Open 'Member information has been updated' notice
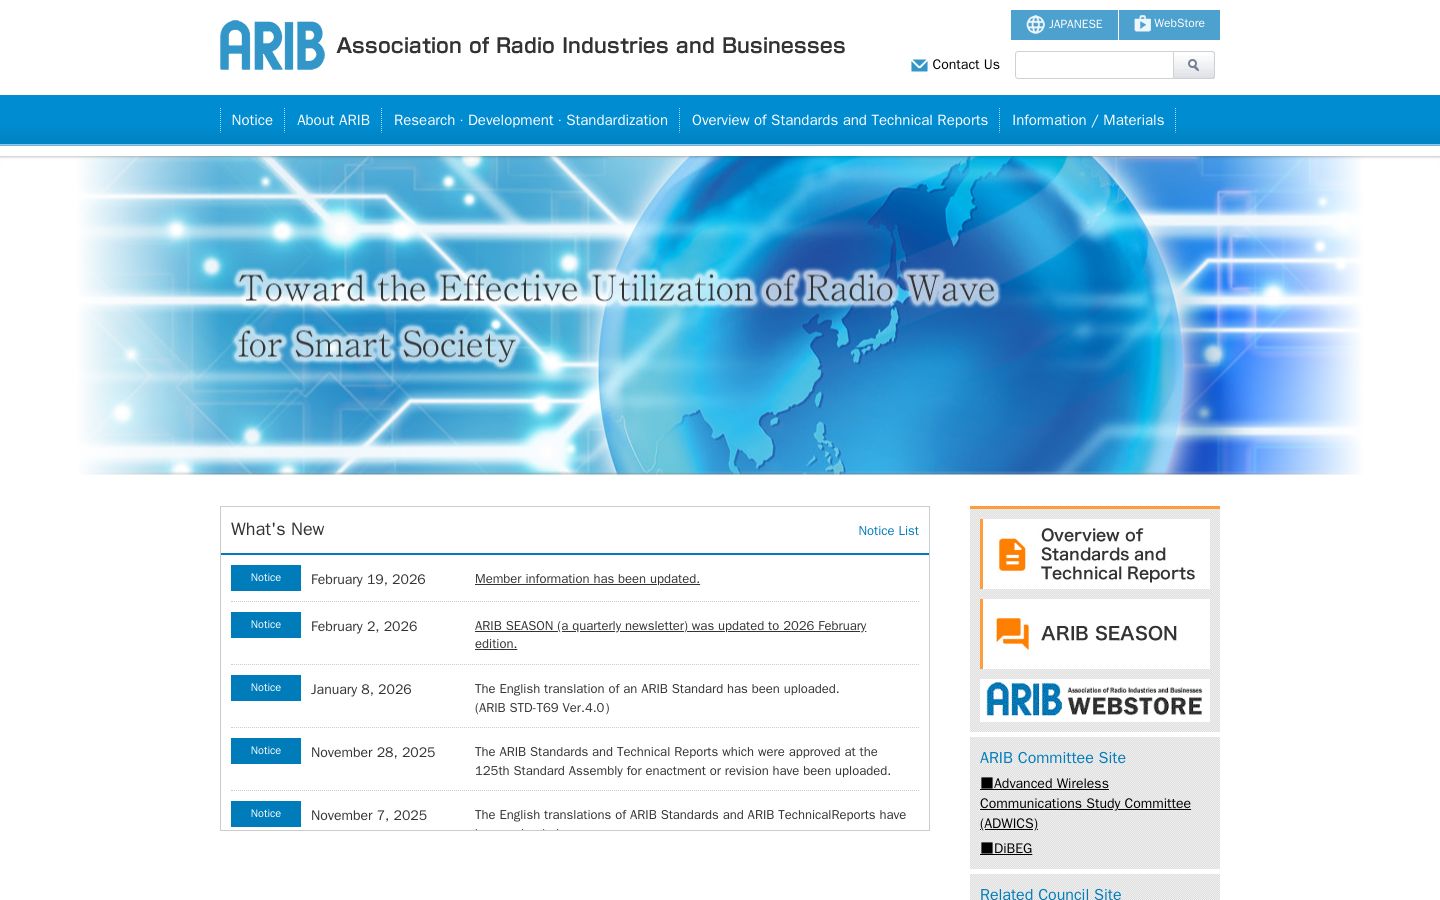This screenshot has width=1440, height=900. [587, 579]
